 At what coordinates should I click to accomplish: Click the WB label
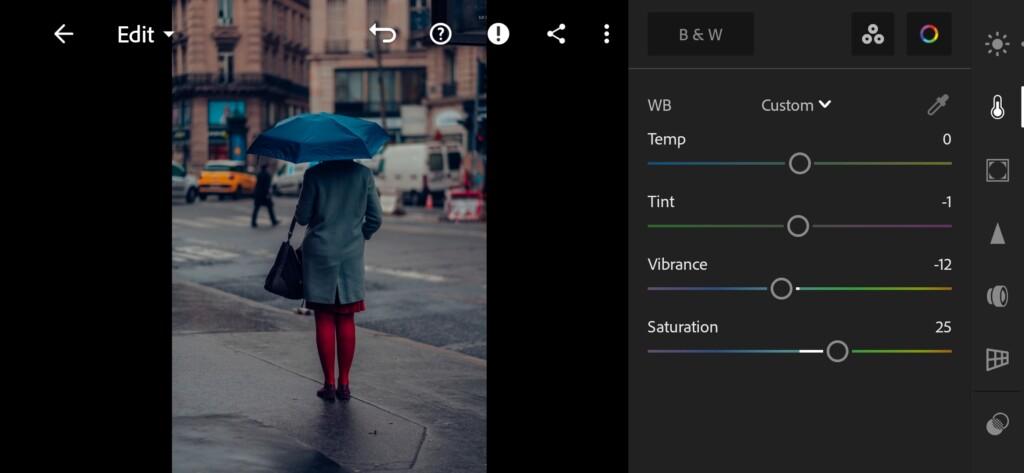(659, 105)
